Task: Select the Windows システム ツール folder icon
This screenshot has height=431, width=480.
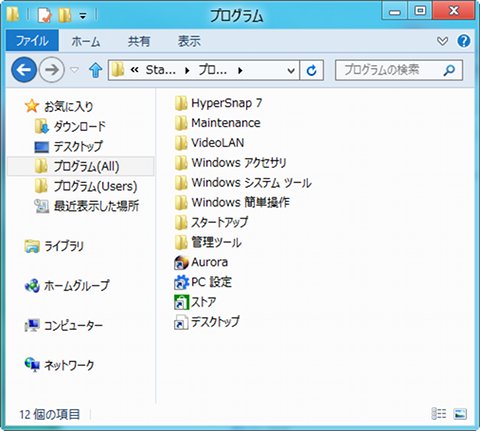Action: click(181, 183)
